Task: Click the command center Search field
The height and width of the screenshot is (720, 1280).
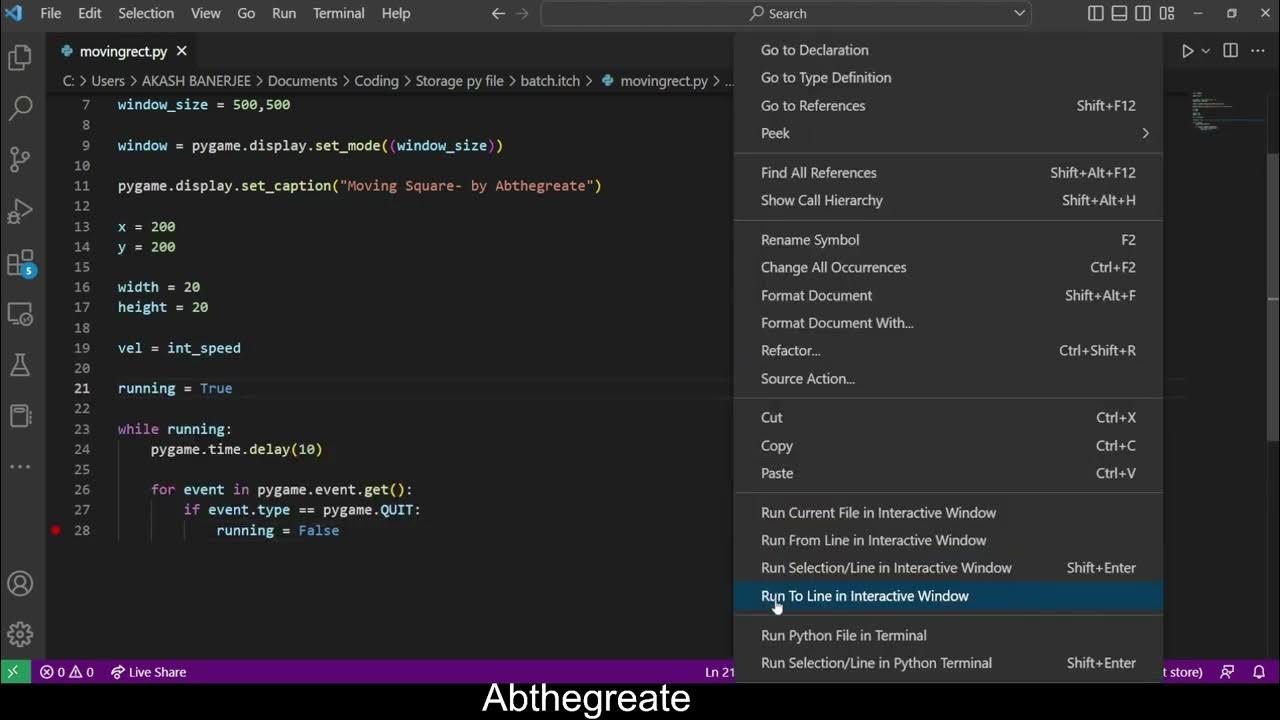Action: 786,13
